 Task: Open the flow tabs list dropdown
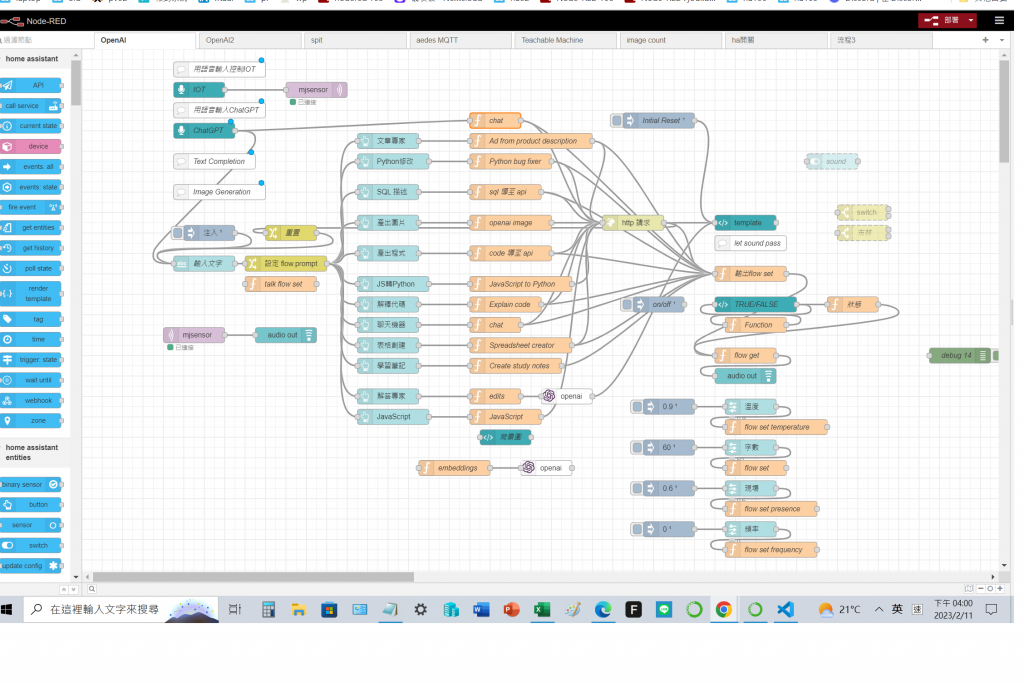tap(1002, 40)
